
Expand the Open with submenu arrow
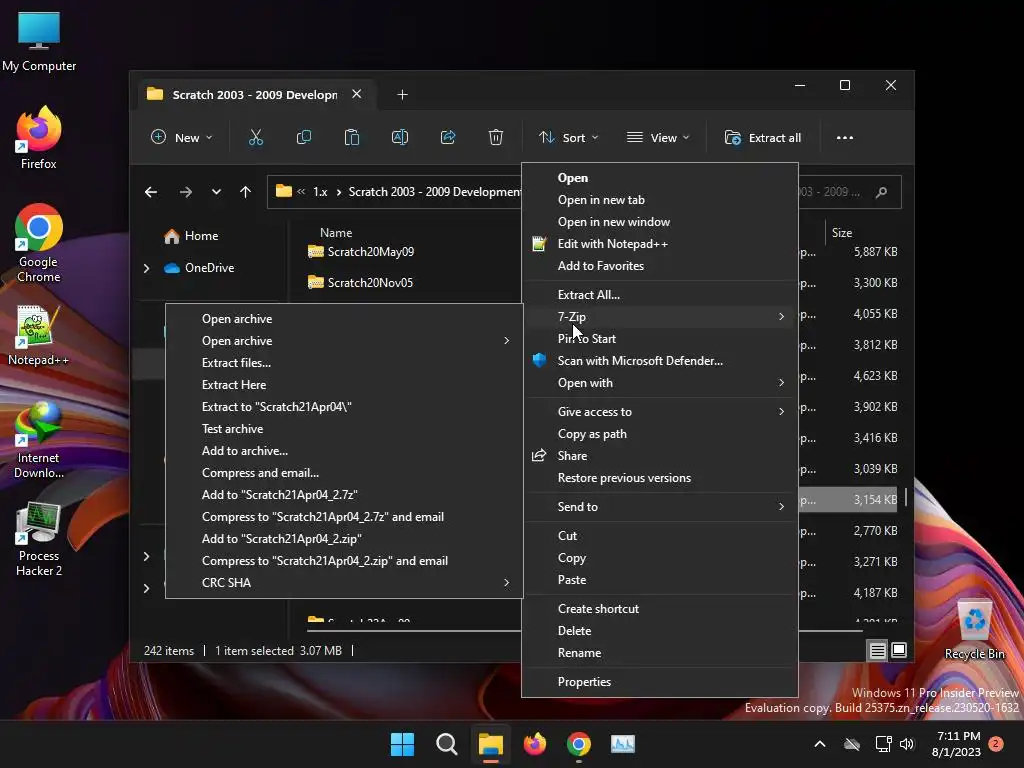click(781, 383)
